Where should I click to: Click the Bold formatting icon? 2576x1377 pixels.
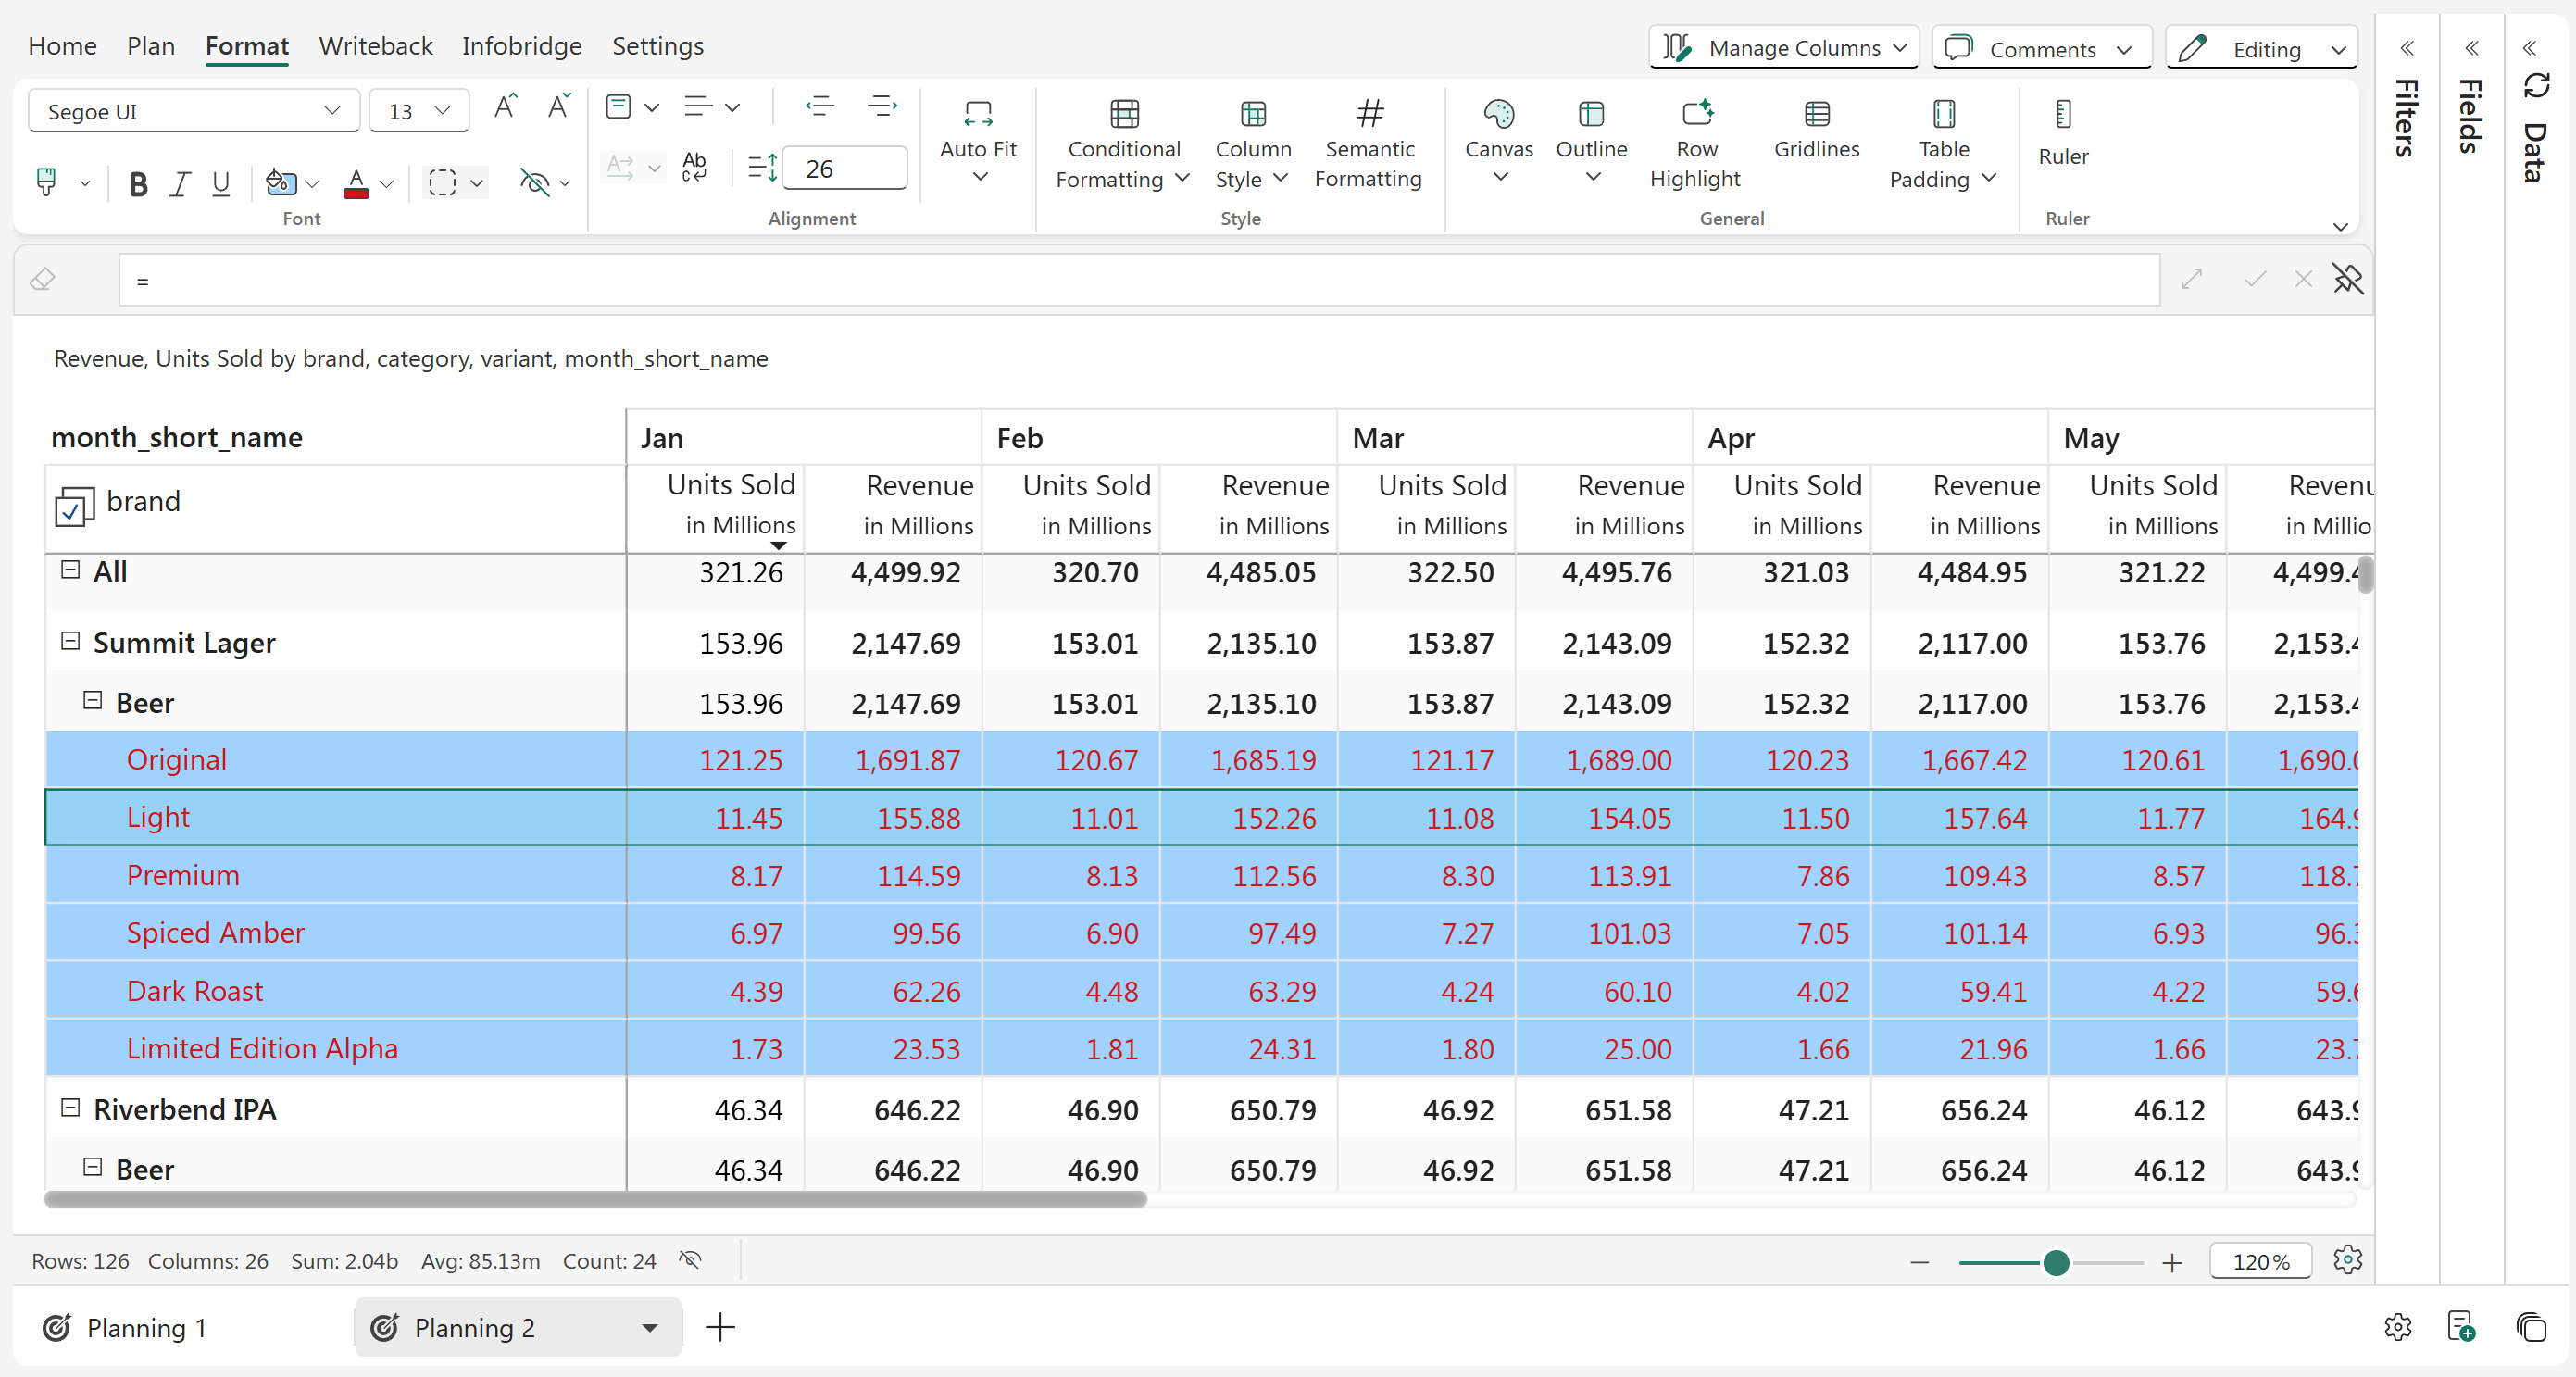tap(138, 183)
